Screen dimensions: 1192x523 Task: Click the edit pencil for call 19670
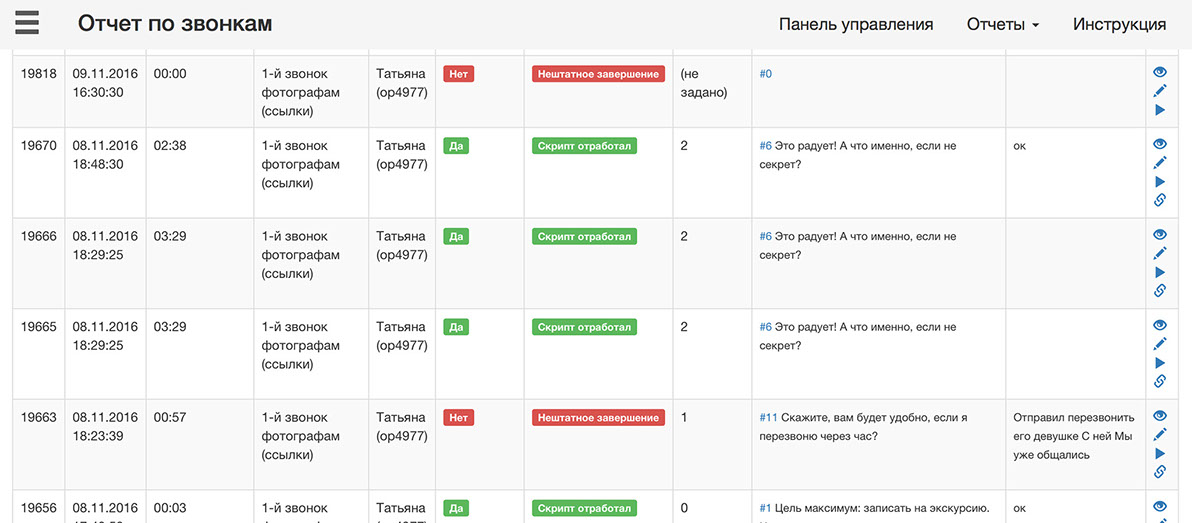pos(1160,163)
